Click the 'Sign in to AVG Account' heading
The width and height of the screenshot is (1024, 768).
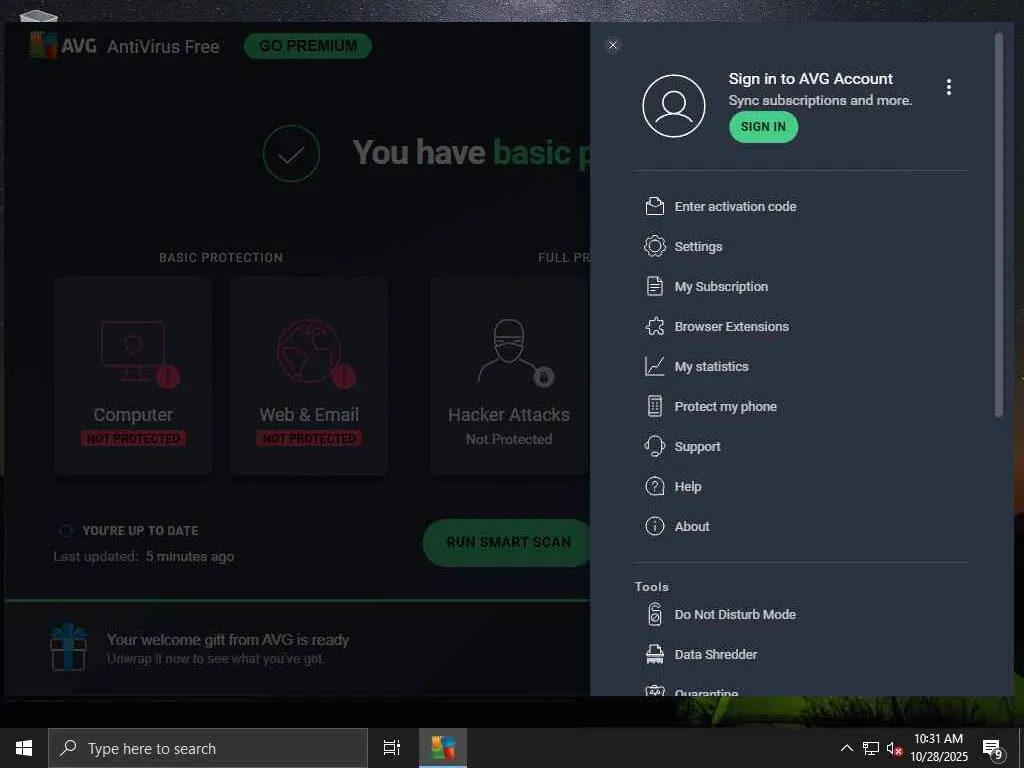[810, 79]
